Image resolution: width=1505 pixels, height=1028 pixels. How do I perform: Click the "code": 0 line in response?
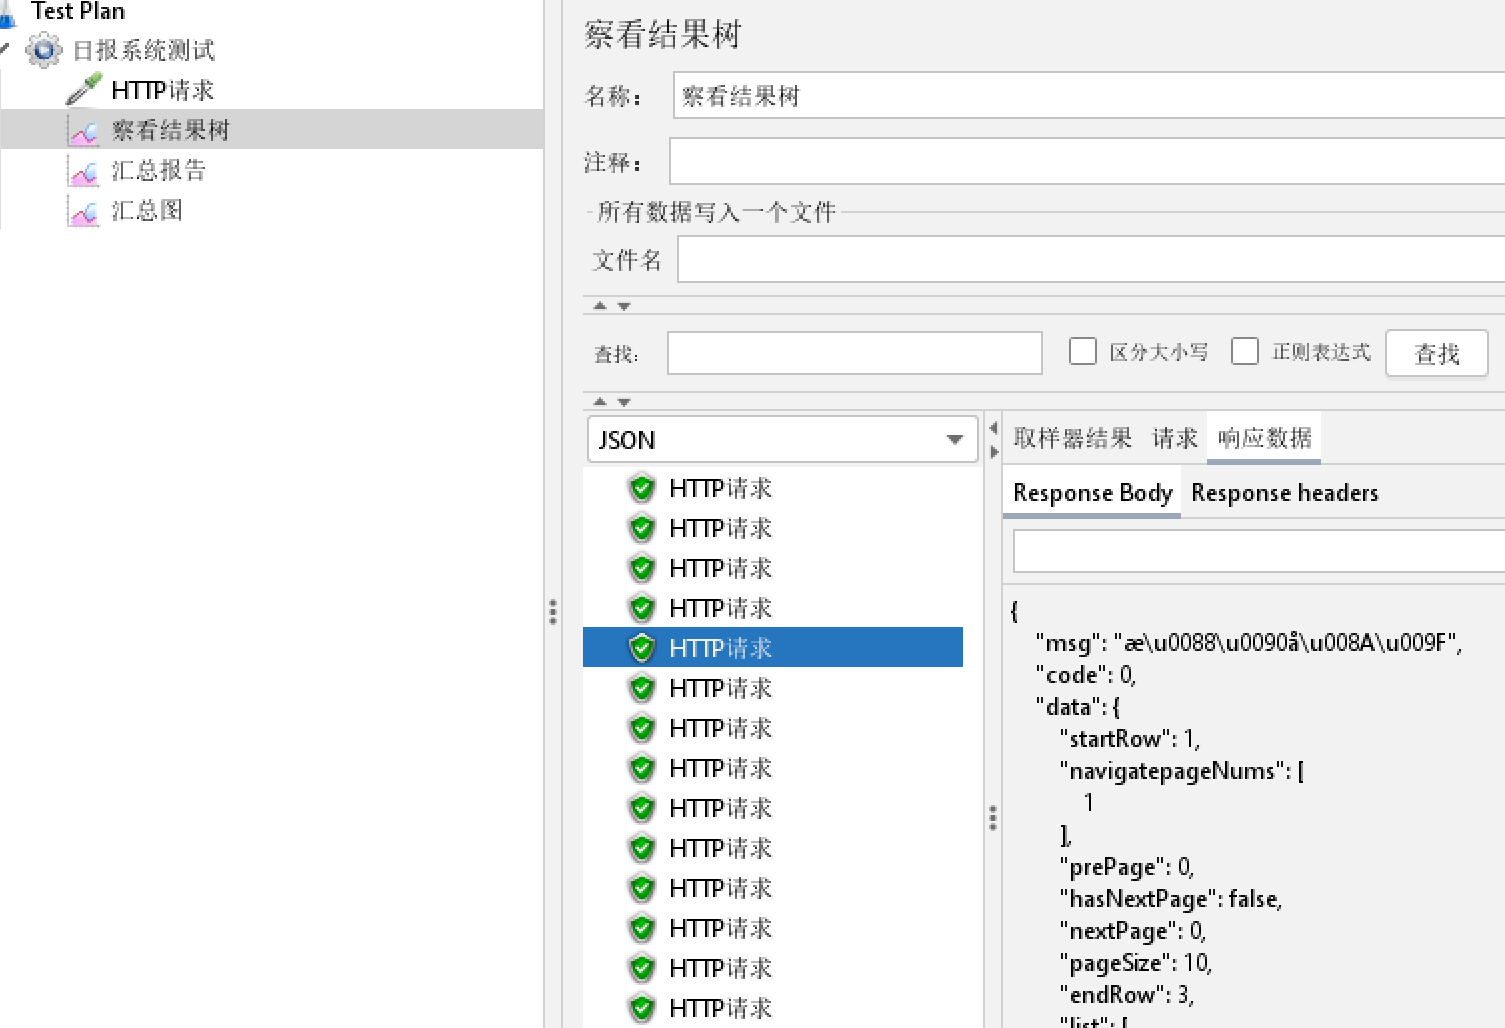pos(1086,675)
